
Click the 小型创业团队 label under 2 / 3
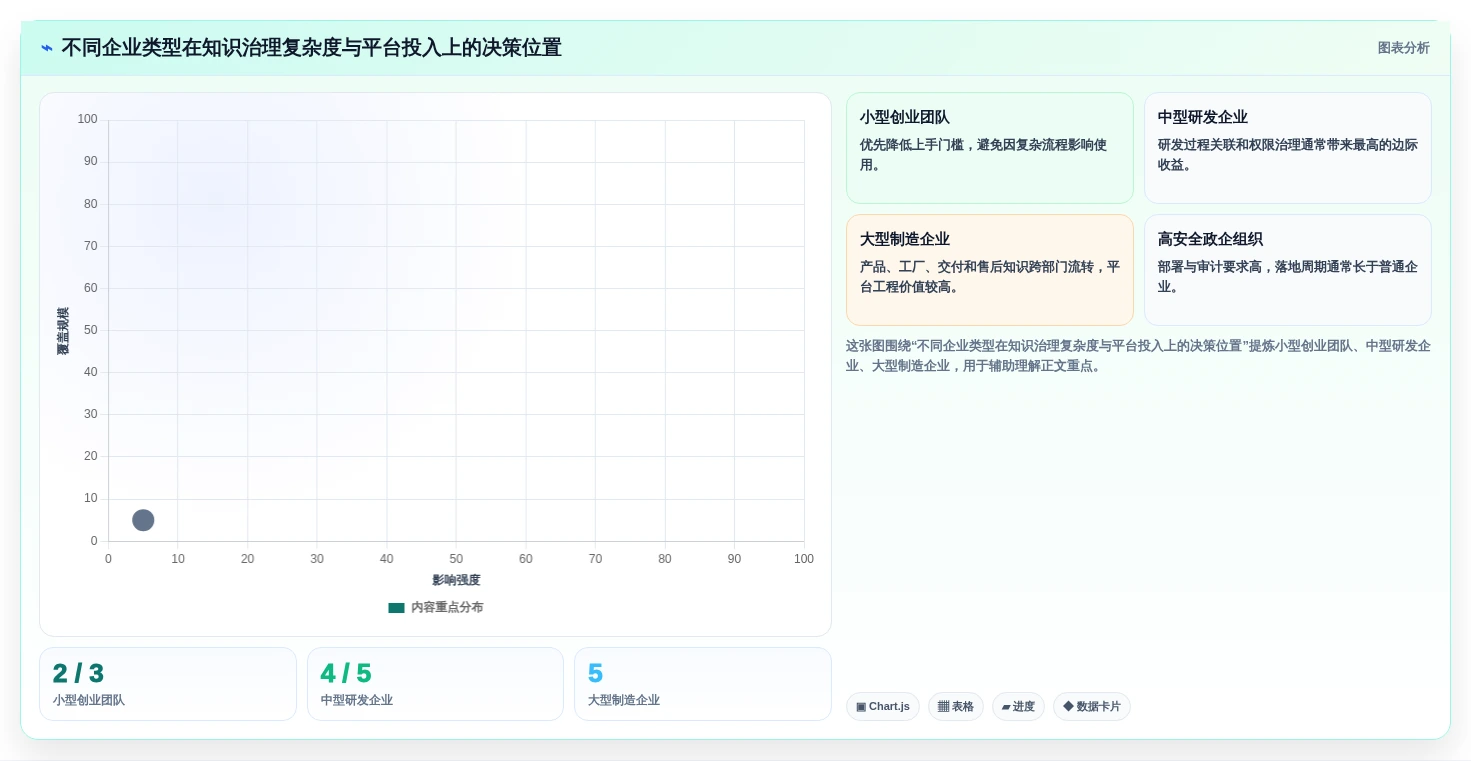(x=89, y=701)
